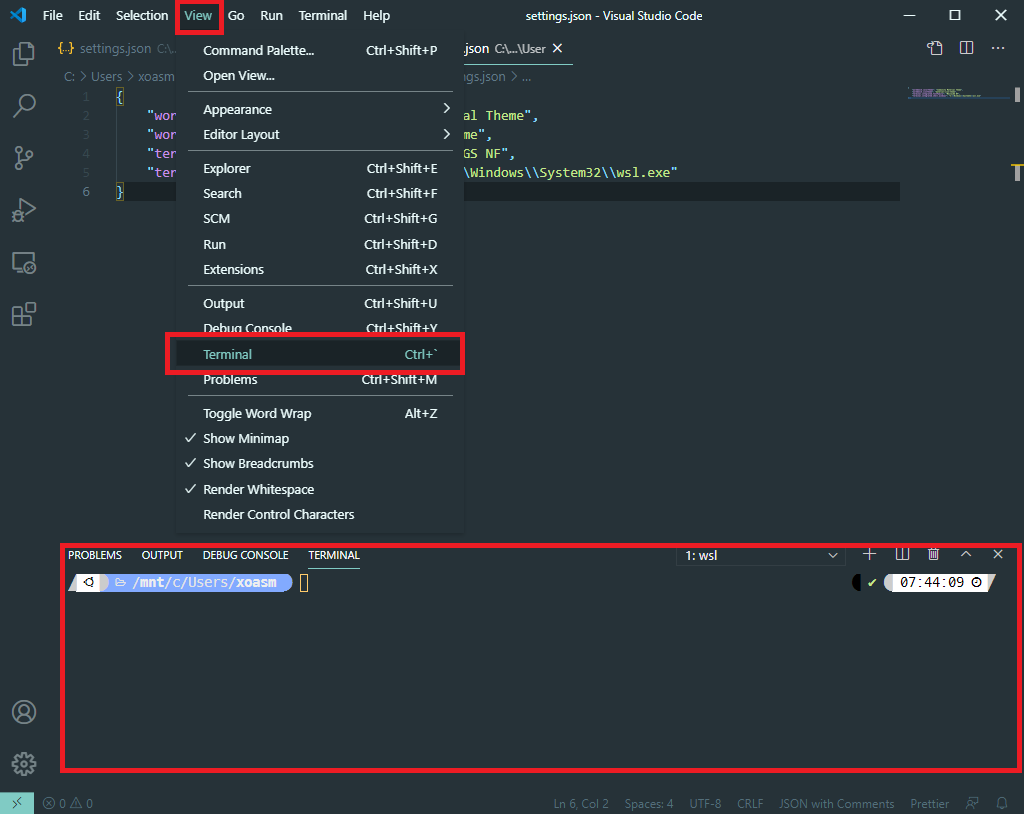
Task: Select Search in the View menu
Action: tap(320, 193)
